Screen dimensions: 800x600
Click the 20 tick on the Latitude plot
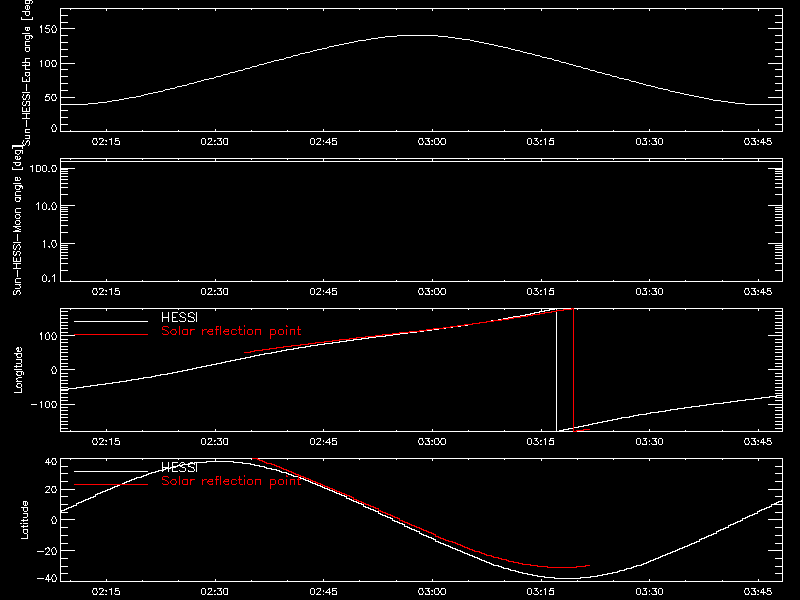click(x=51, y=490)
